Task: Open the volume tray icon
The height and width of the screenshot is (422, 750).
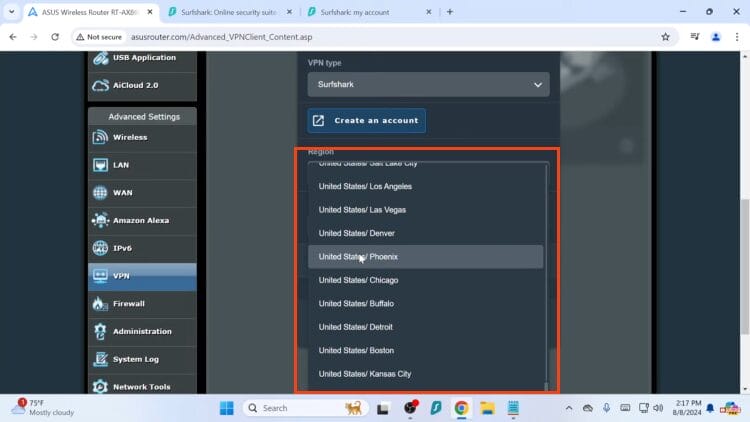Action: [x=659, y=408]
